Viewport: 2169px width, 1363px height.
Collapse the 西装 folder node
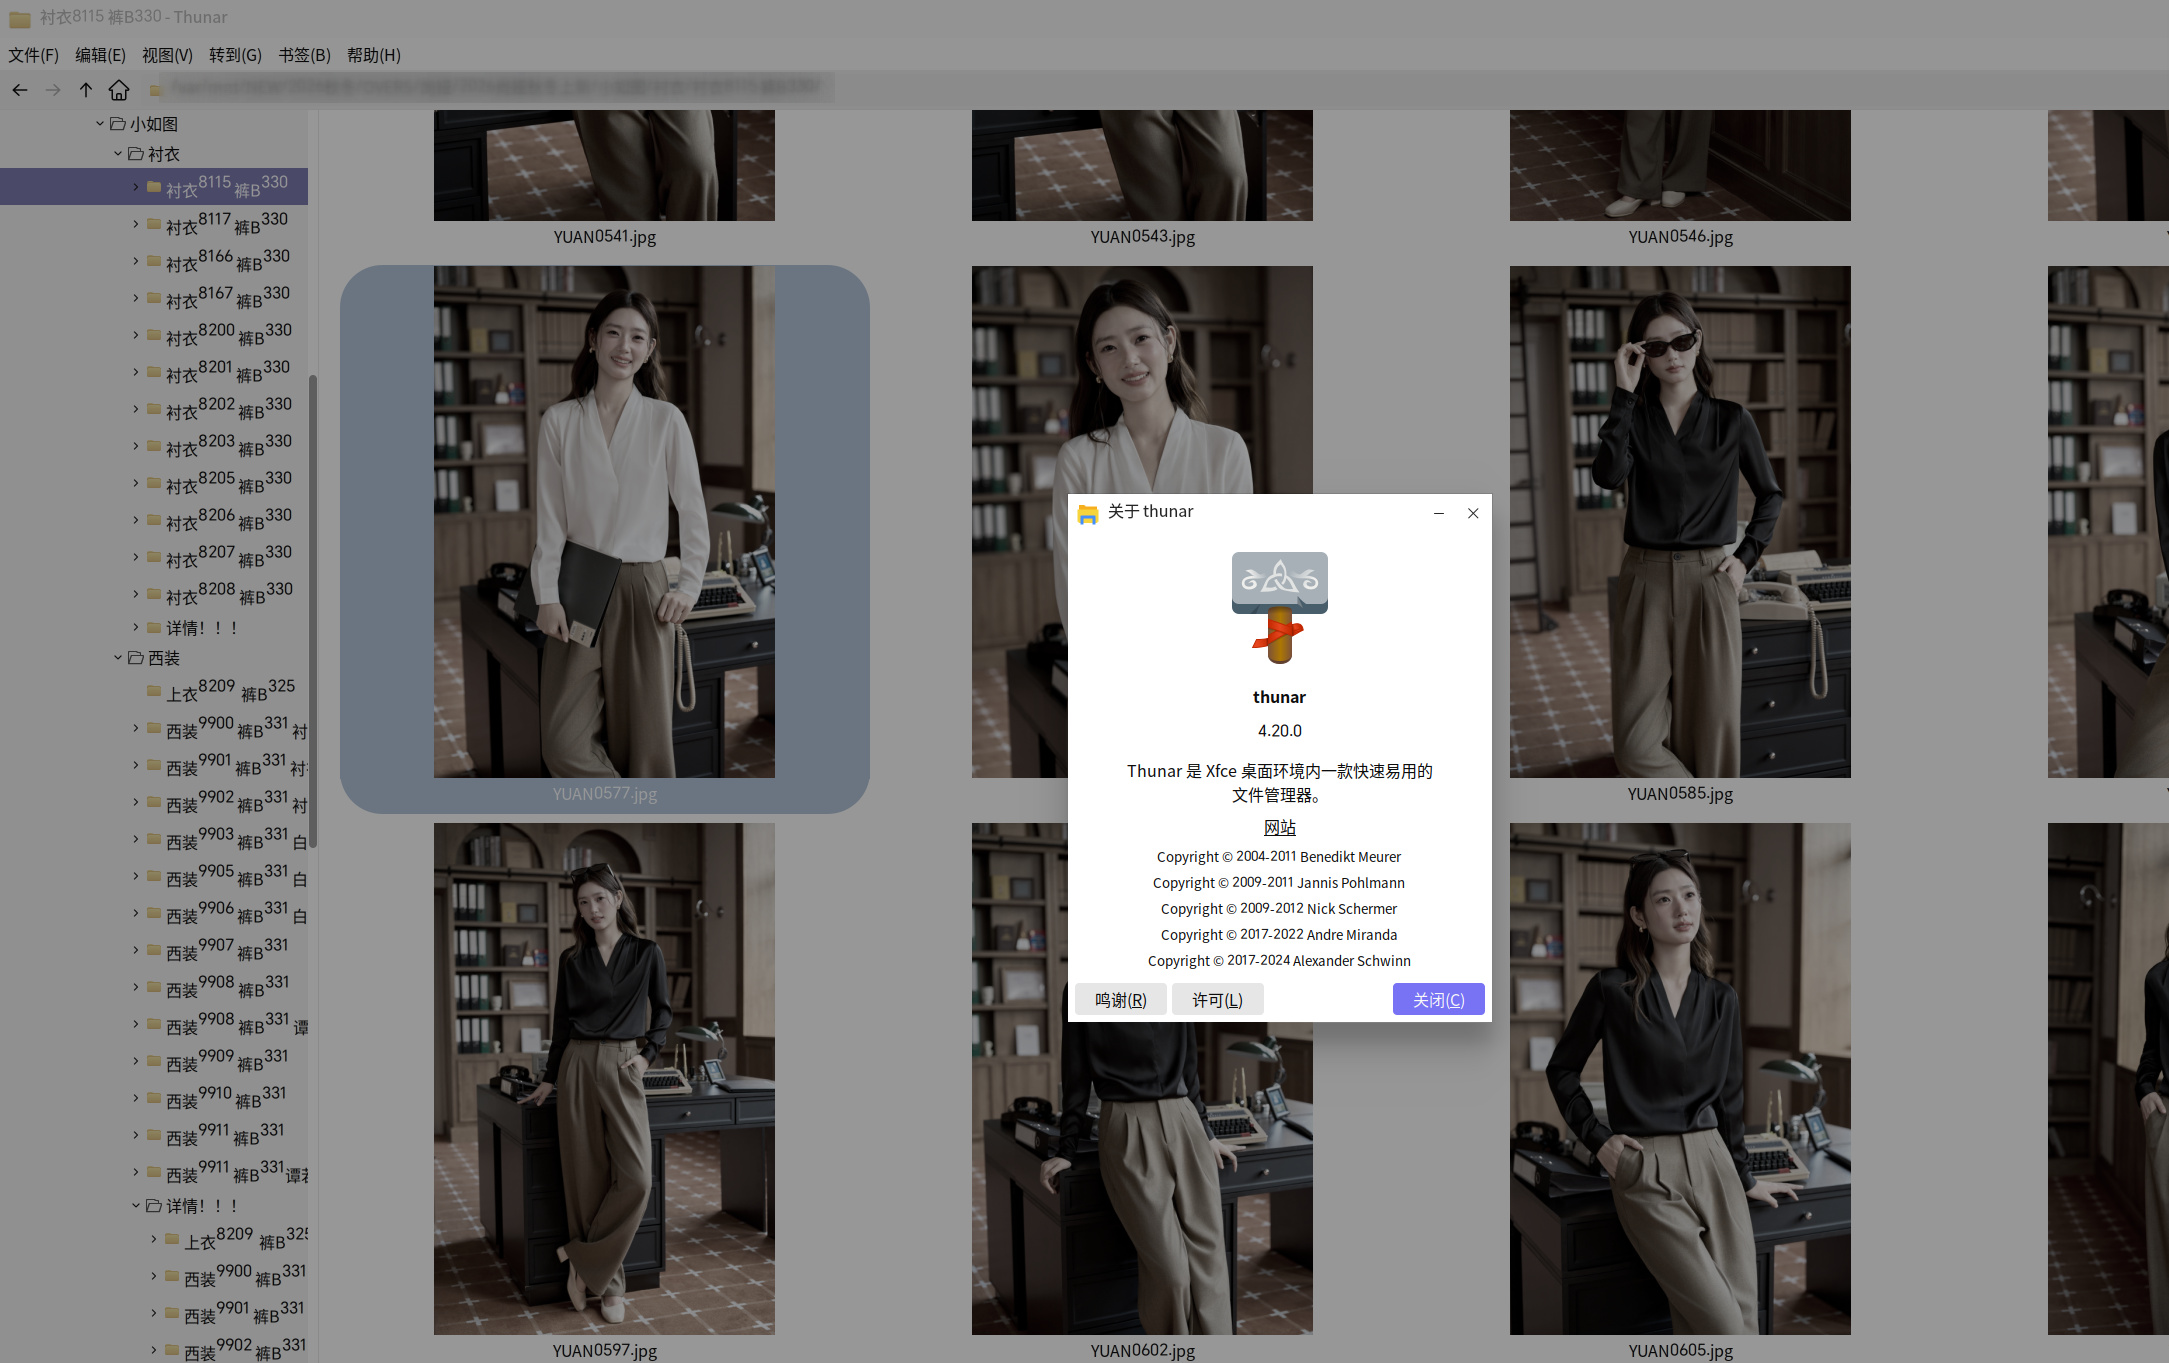(x=118, y=658)
